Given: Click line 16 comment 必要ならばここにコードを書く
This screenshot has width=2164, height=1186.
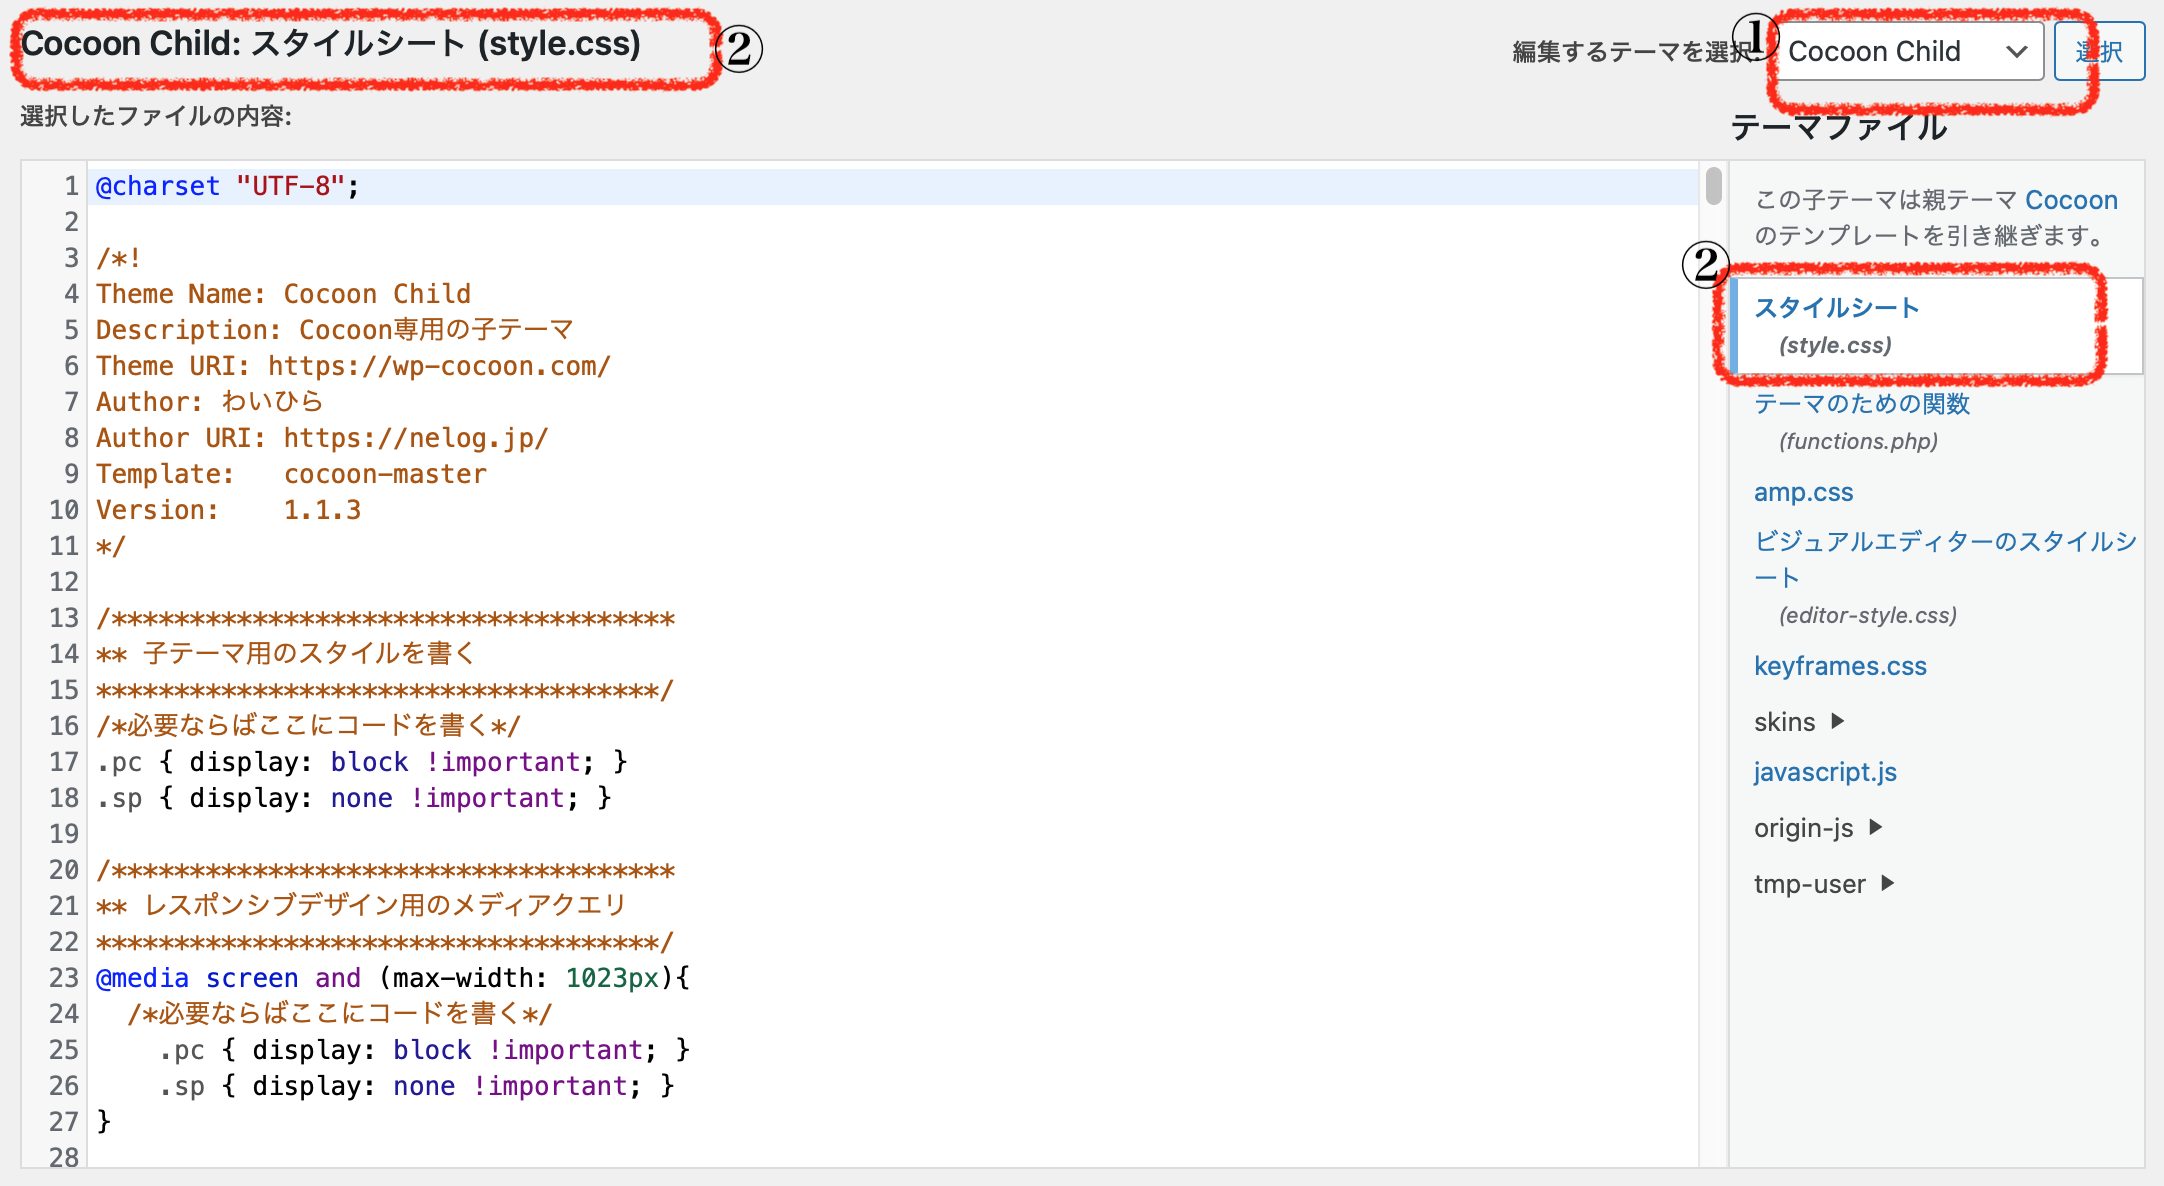Looking at the screenshot, I should 308,726.
